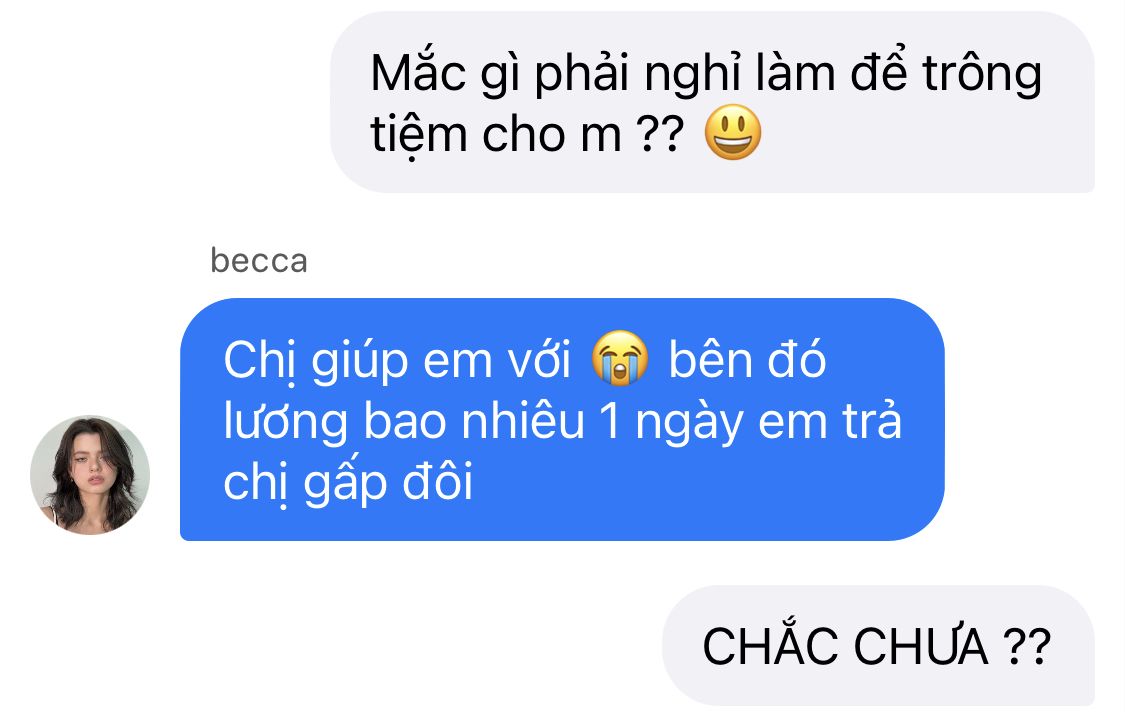Click the word "Mắc" starting the first message
This screenshot has height=712, width=1125.
(418, 74)
